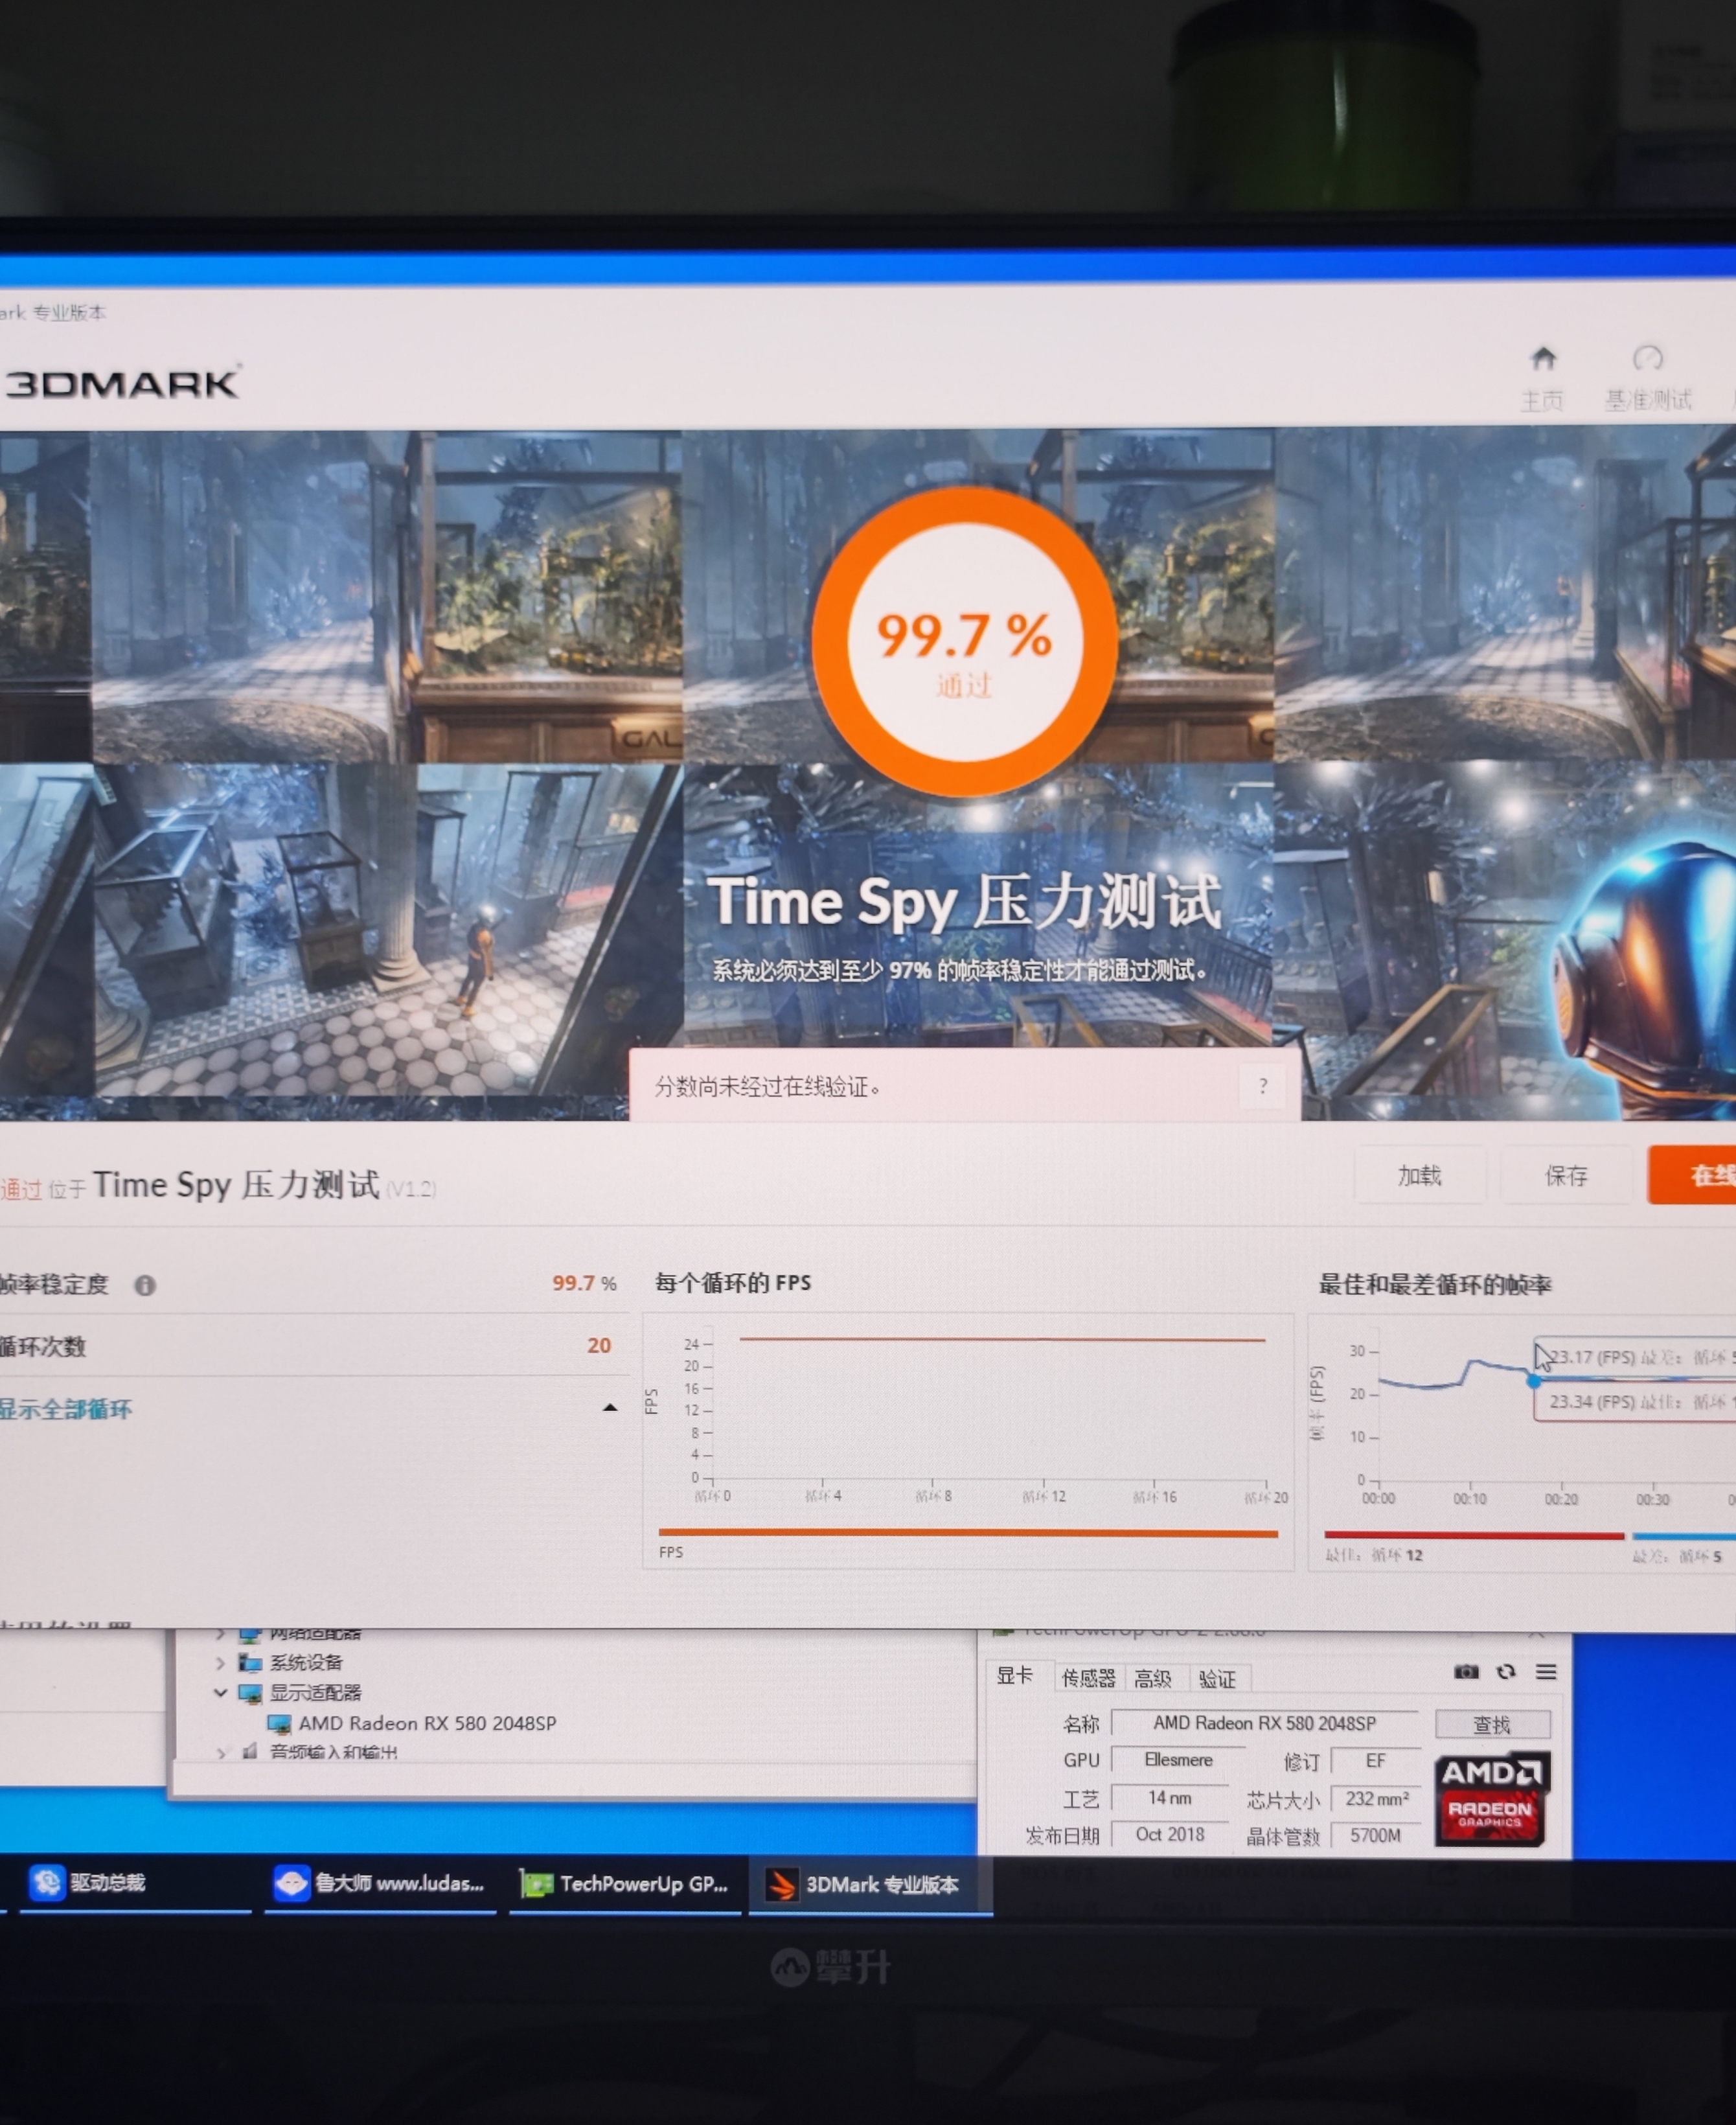Collapse the 显示全部循环 arrow
This screenshot has height=2125, width=1736.
click(610, 1408)
